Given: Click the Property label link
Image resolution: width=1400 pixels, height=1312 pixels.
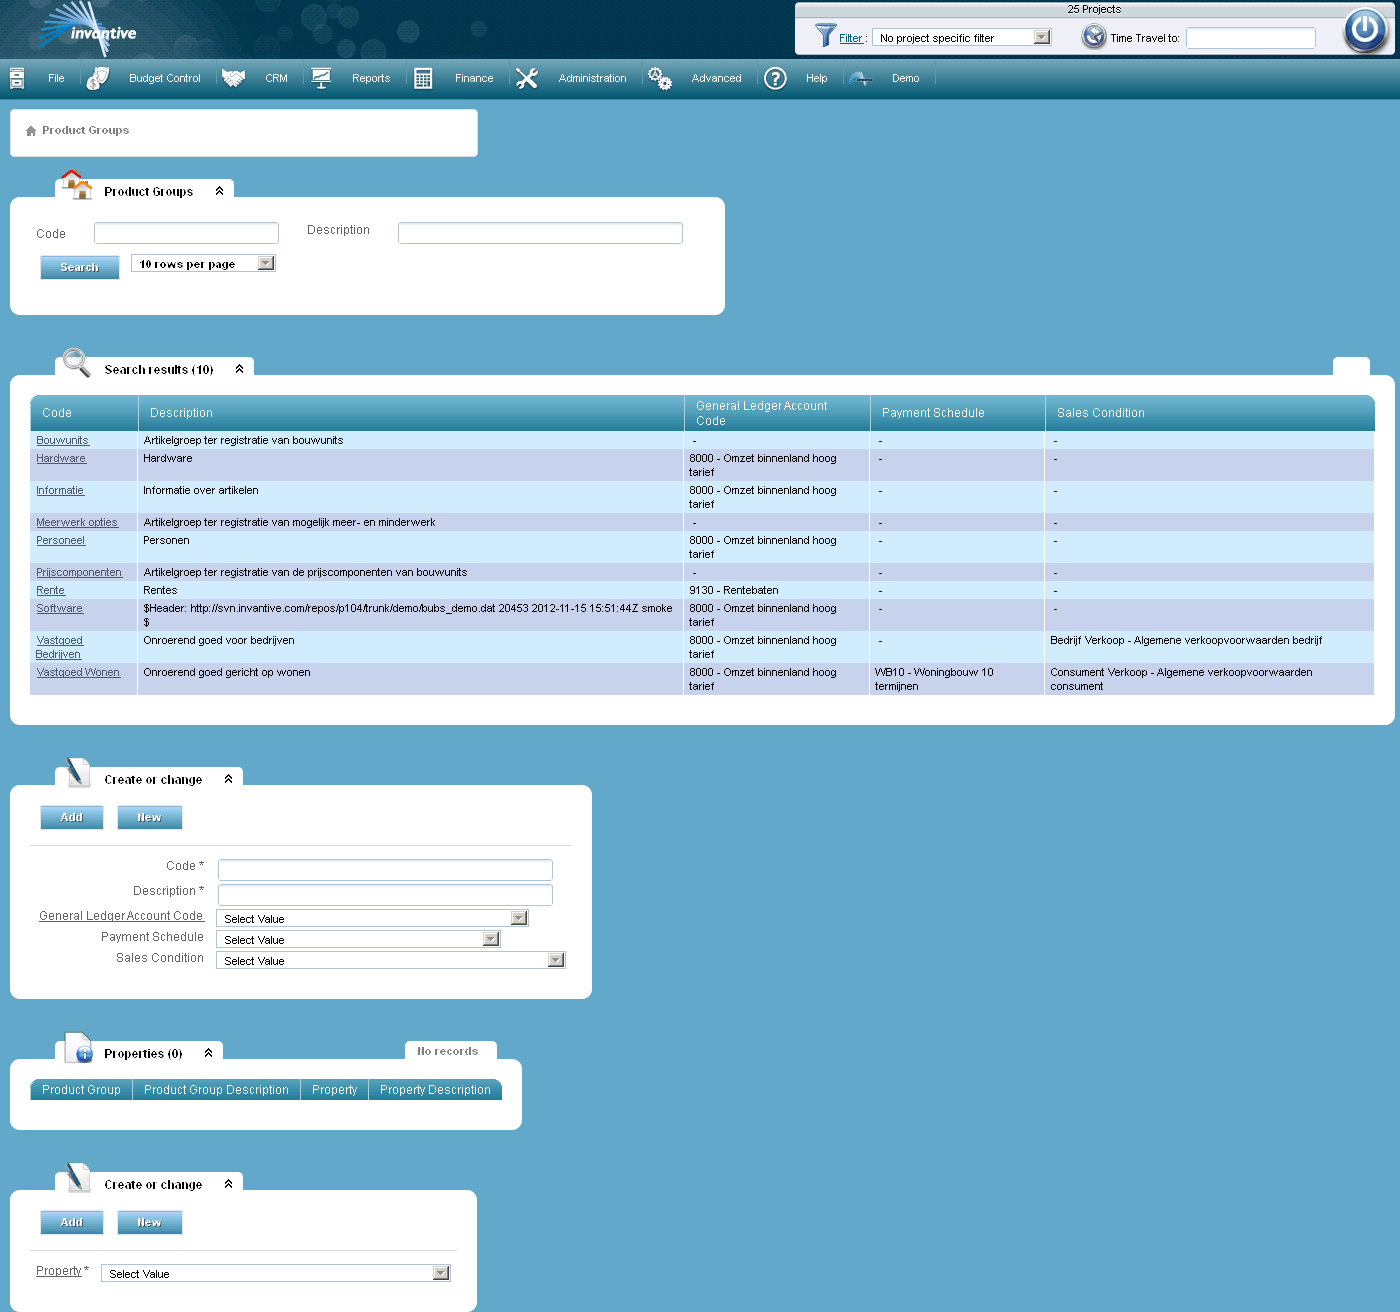Looking at the screenshot, I should [x=59, y=1271].
